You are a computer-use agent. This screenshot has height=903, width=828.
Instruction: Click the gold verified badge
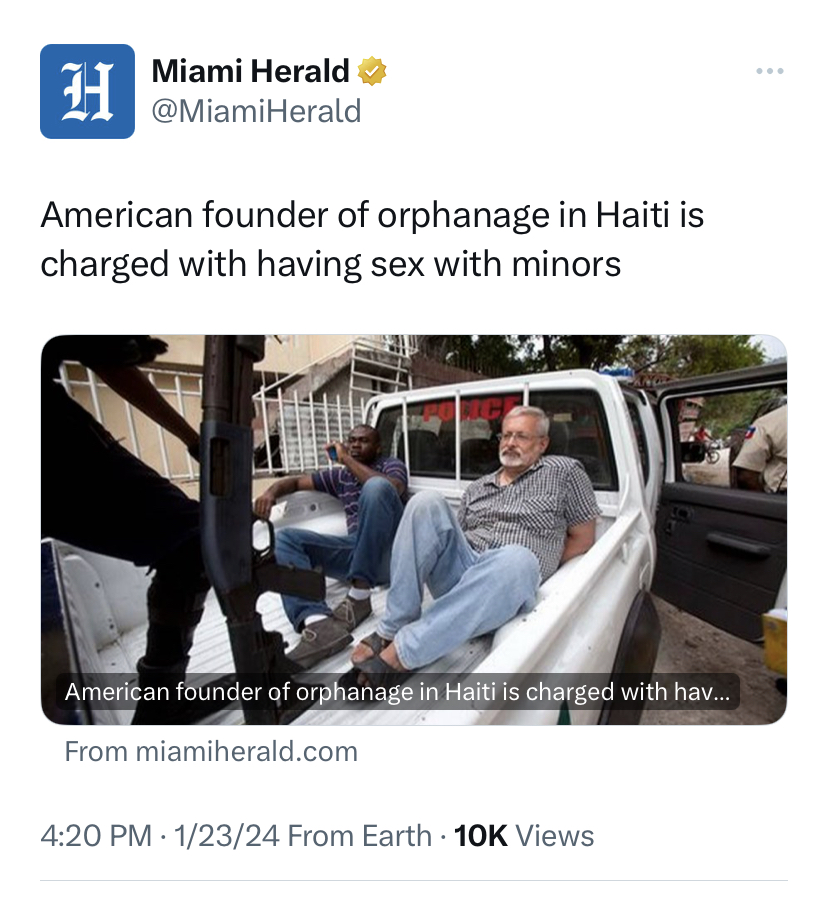pyautogui.click(x=372, y=71)
